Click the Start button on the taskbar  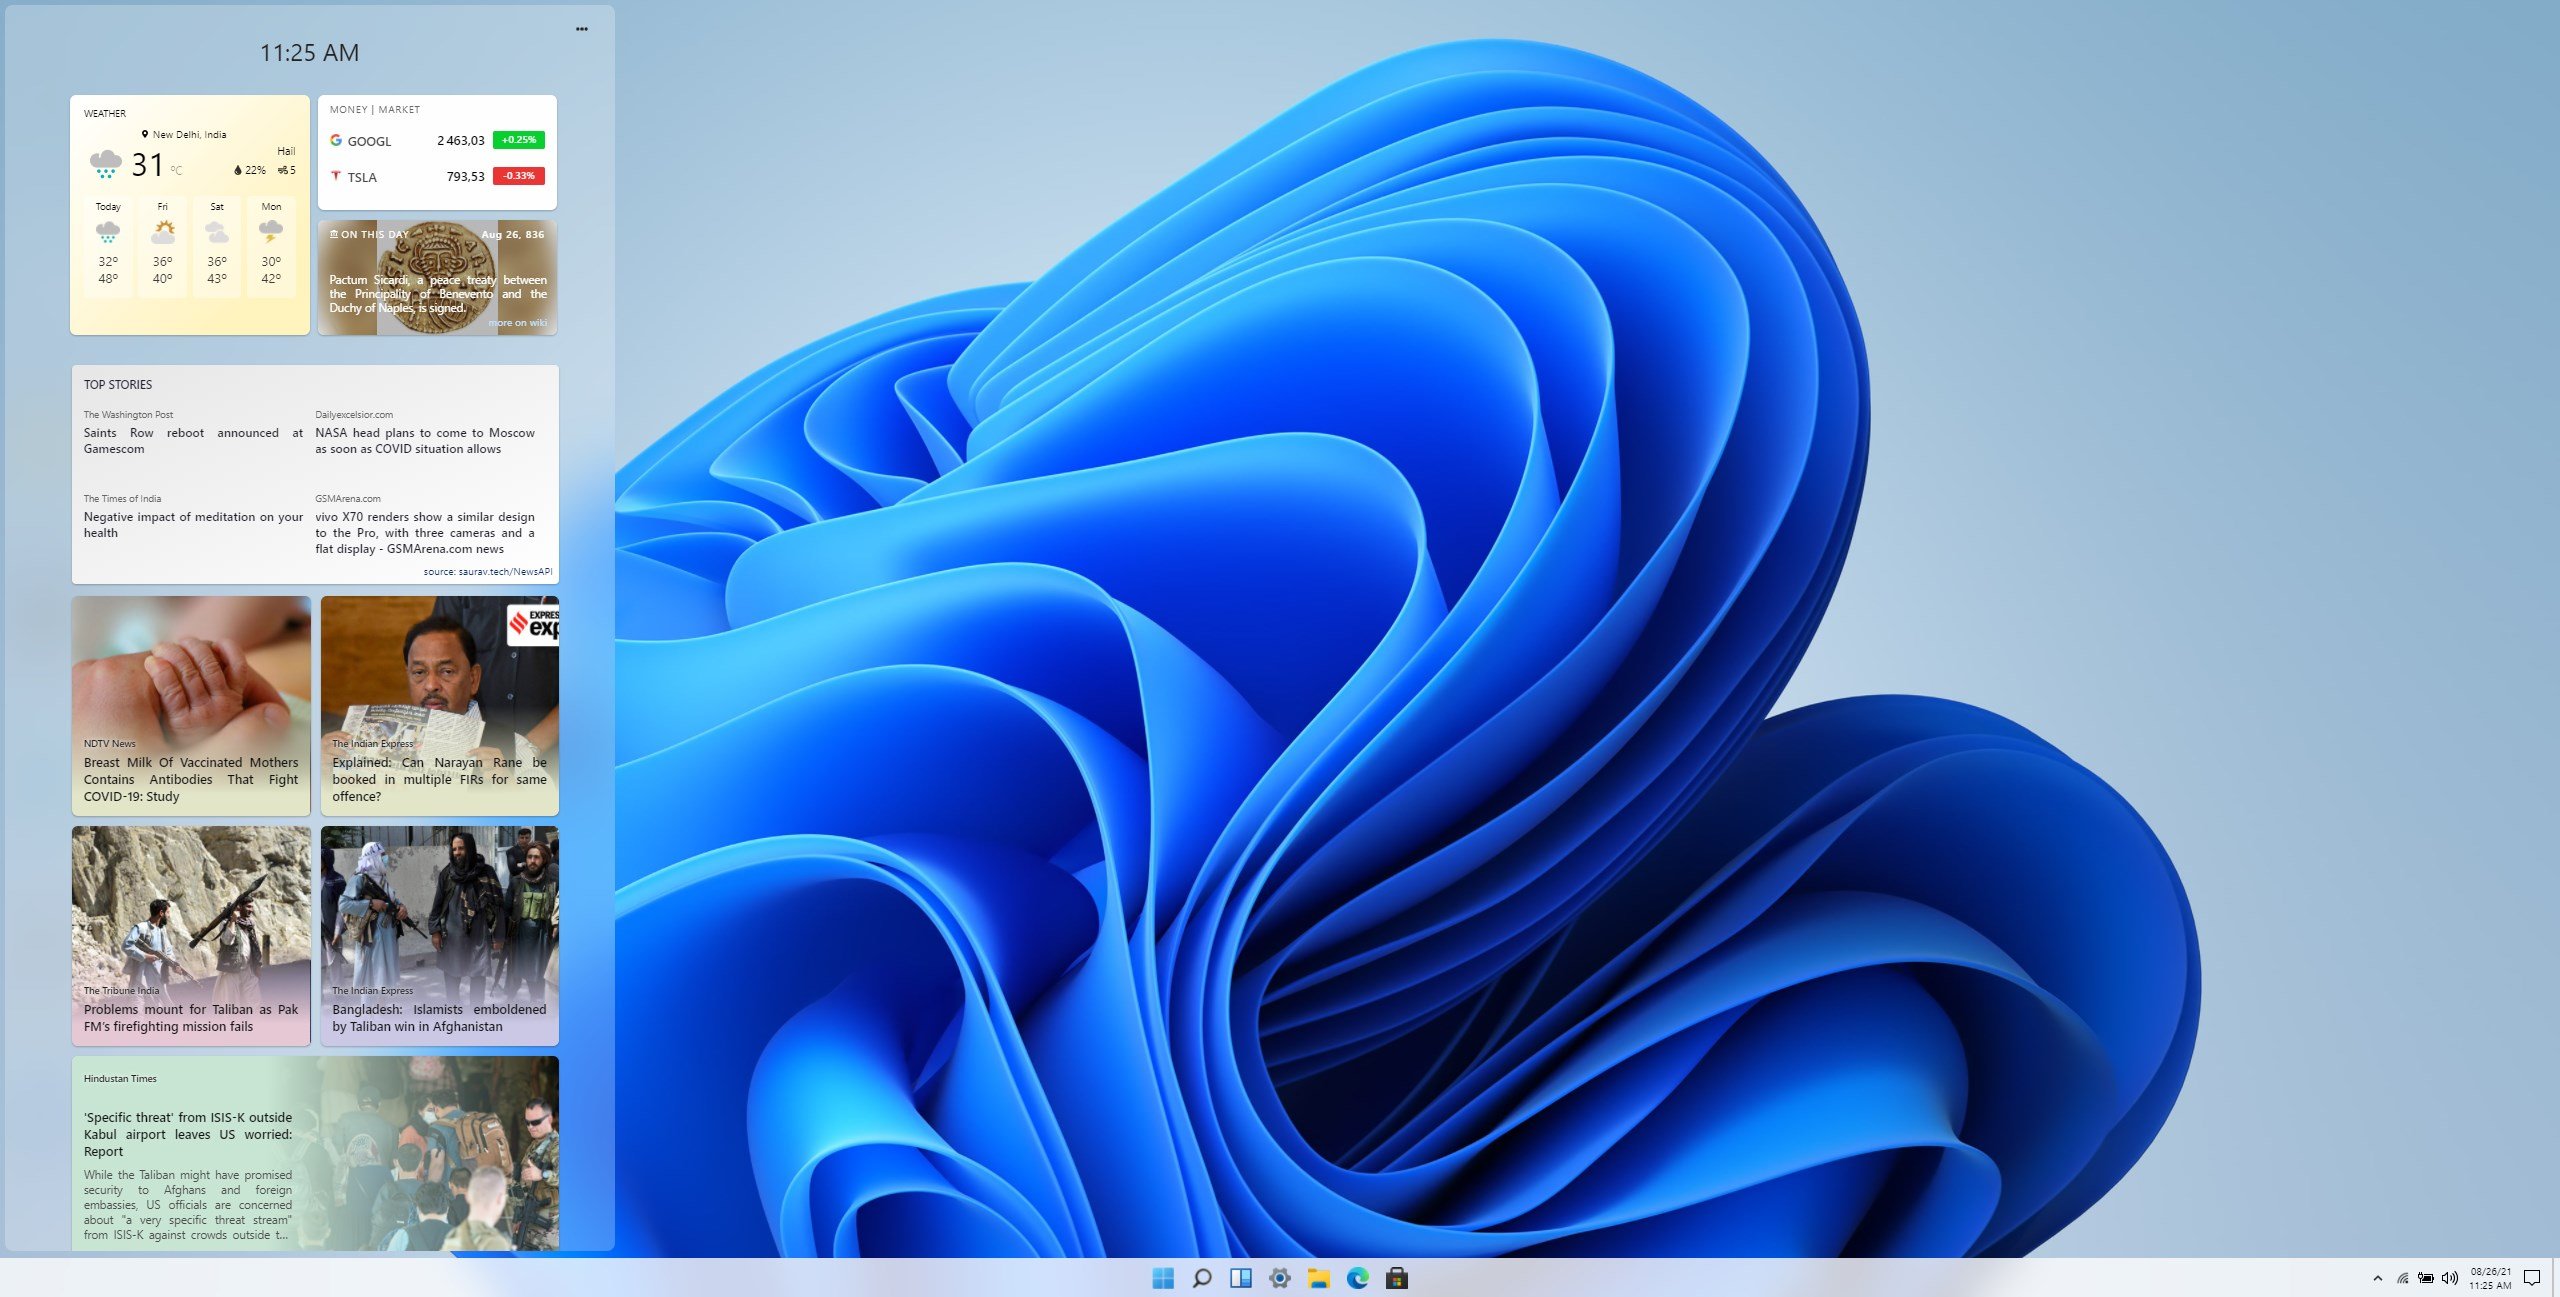click(1161, 1277)
